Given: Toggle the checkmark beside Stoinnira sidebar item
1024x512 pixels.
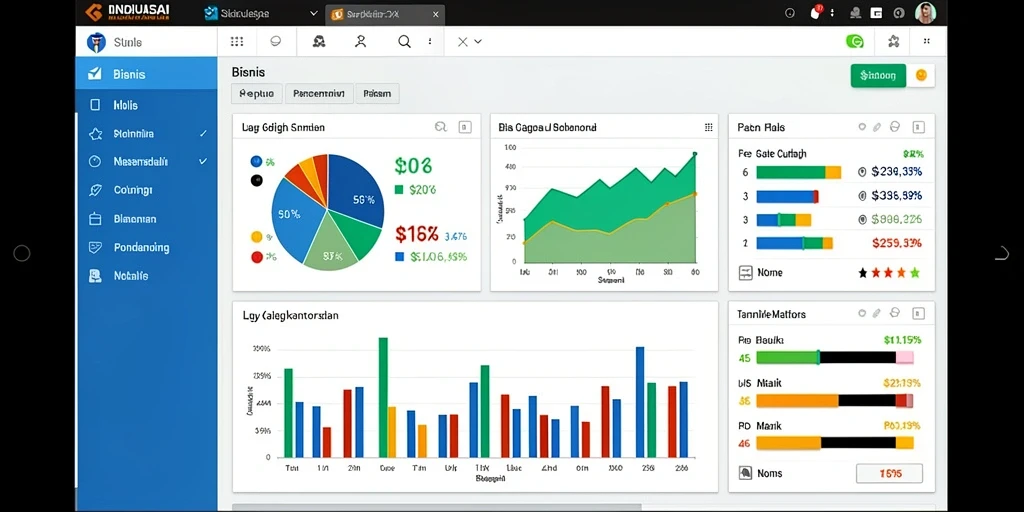Looking at the screenshot, I should click(203, 133).
